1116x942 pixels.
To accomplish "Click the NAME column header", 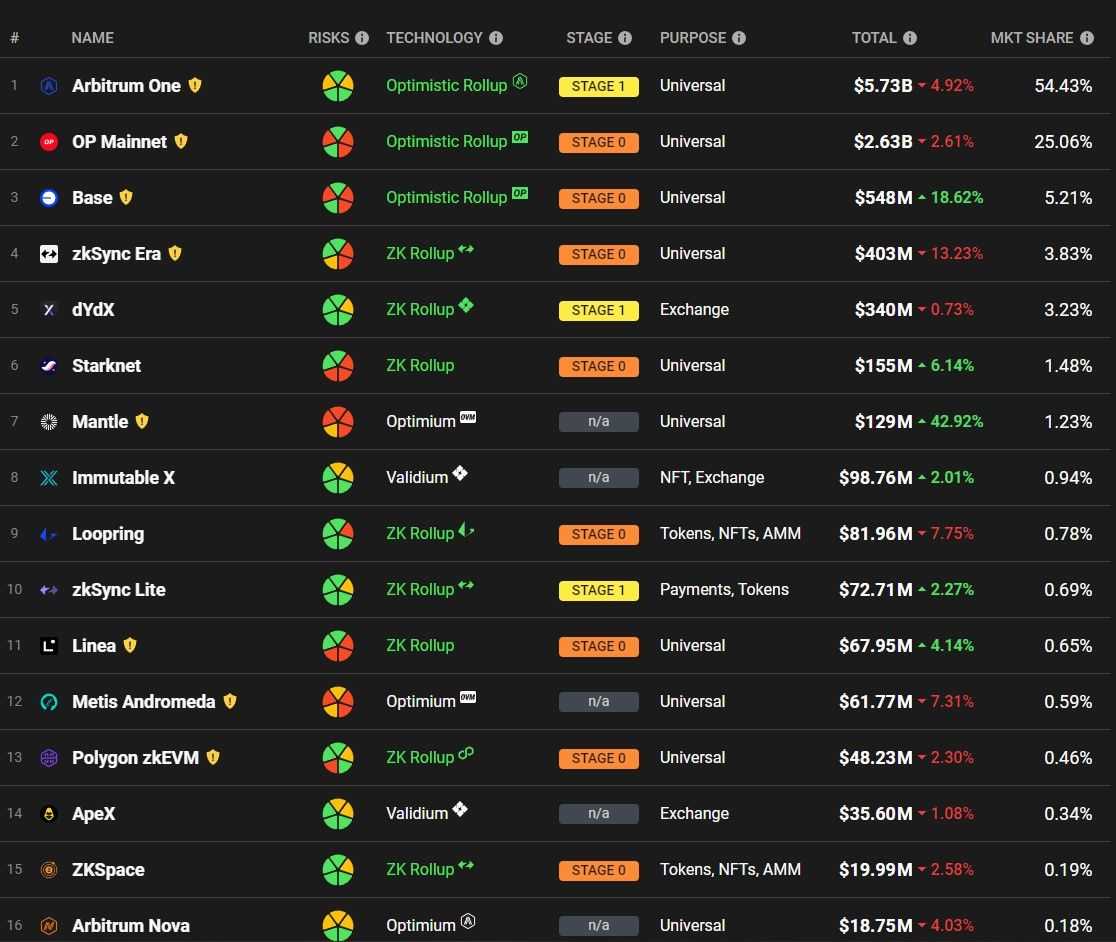I will (x=92, y=38).
